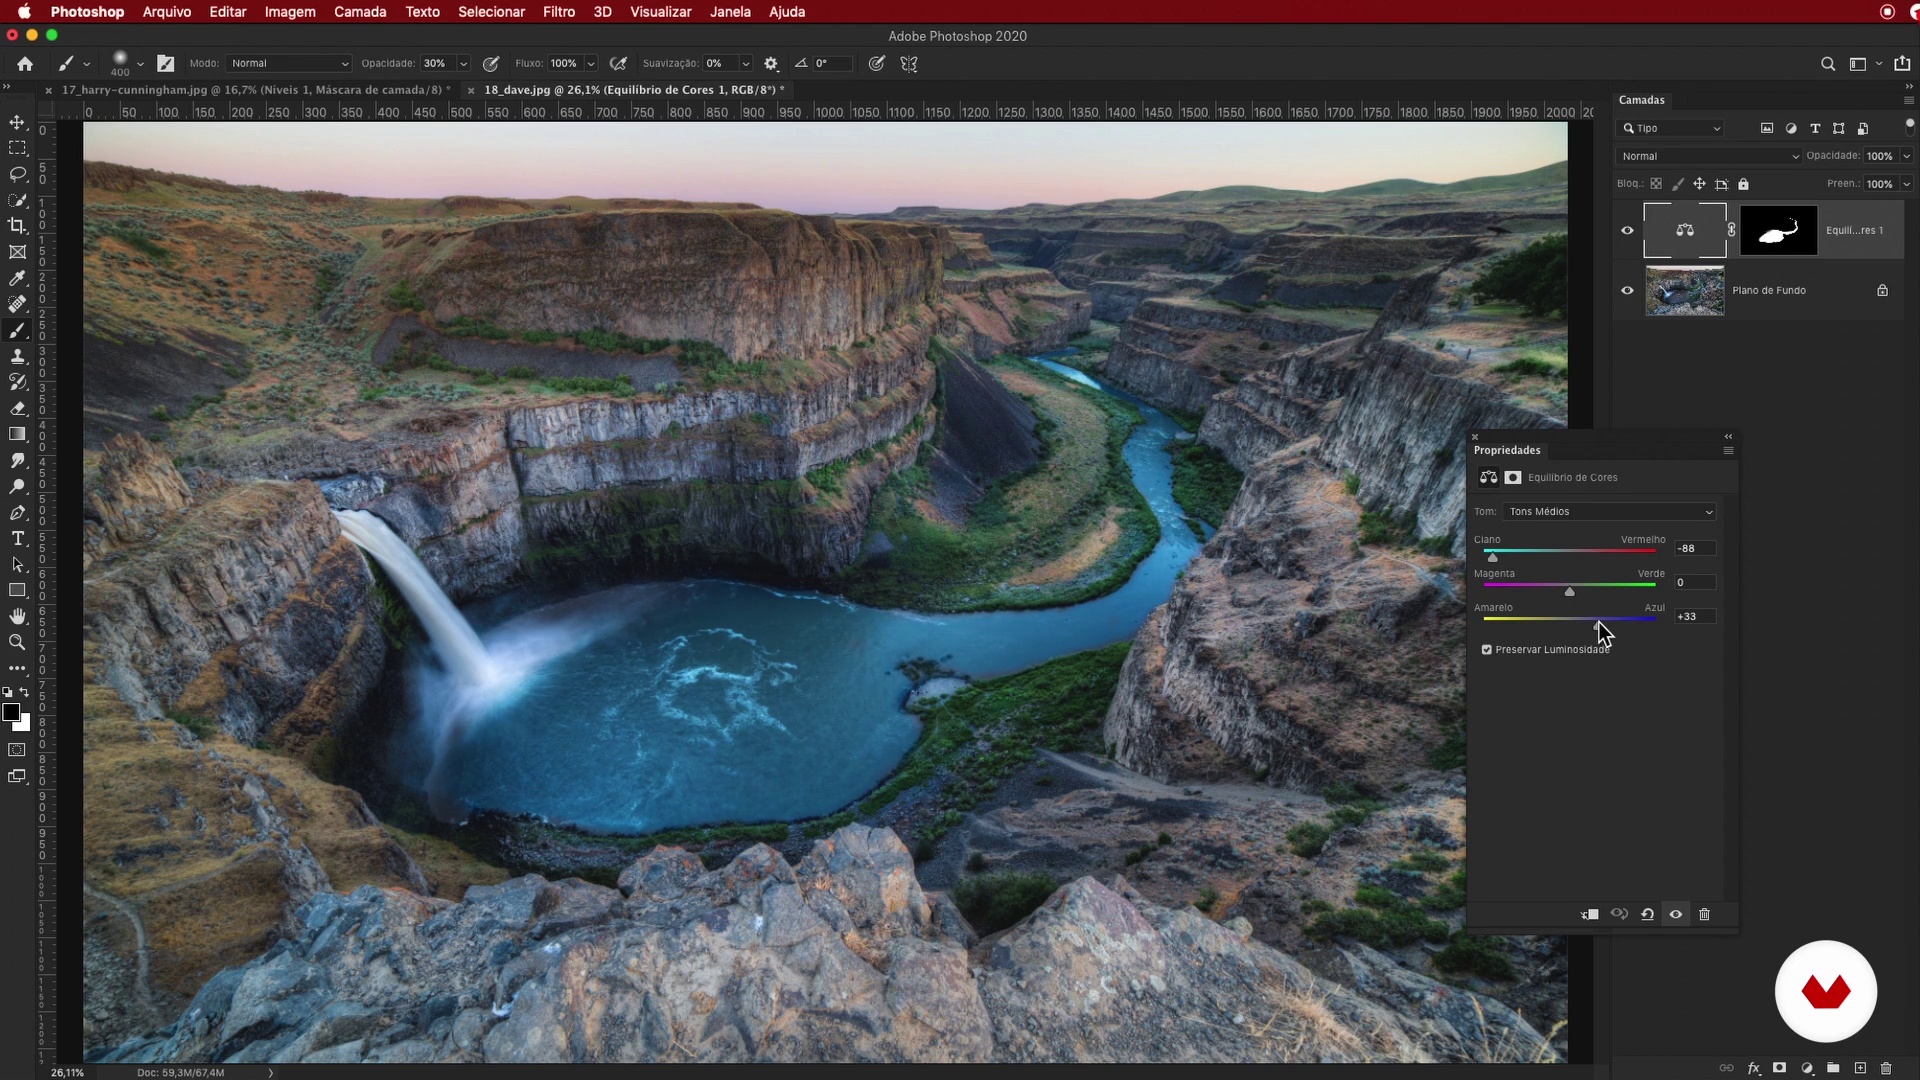Select the Type tool

click(x=17, y=538)
